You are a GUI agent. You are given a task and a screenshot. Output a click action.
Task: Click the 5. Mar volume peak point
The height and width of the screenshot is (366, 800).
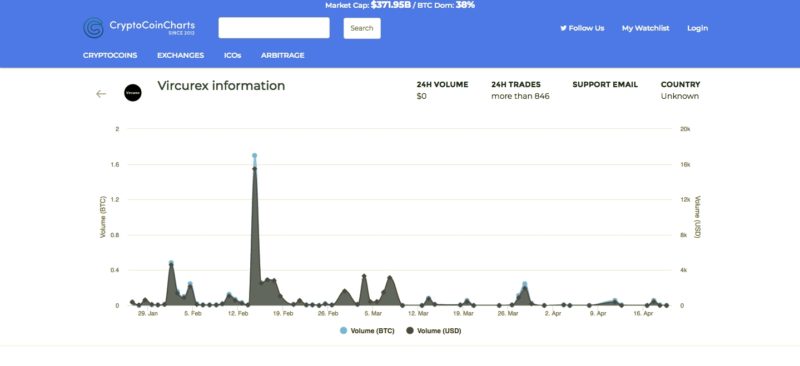pyautogui.click(x=364, y=276)
